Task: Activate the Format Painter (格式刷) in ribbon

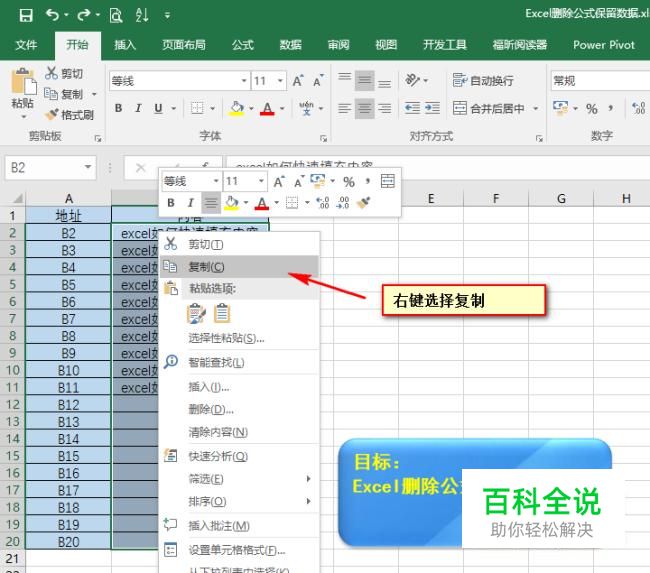Action: point(69,114)
